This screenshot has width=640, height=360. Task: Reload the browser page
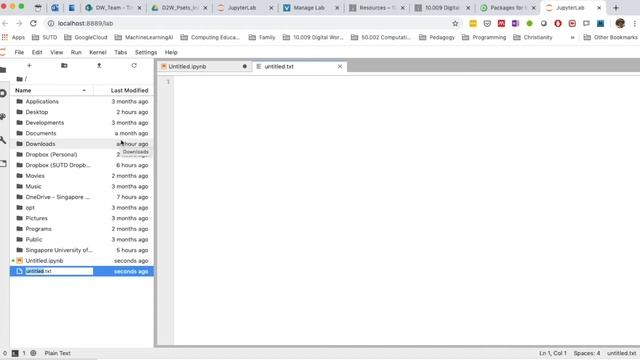[33, 24]
